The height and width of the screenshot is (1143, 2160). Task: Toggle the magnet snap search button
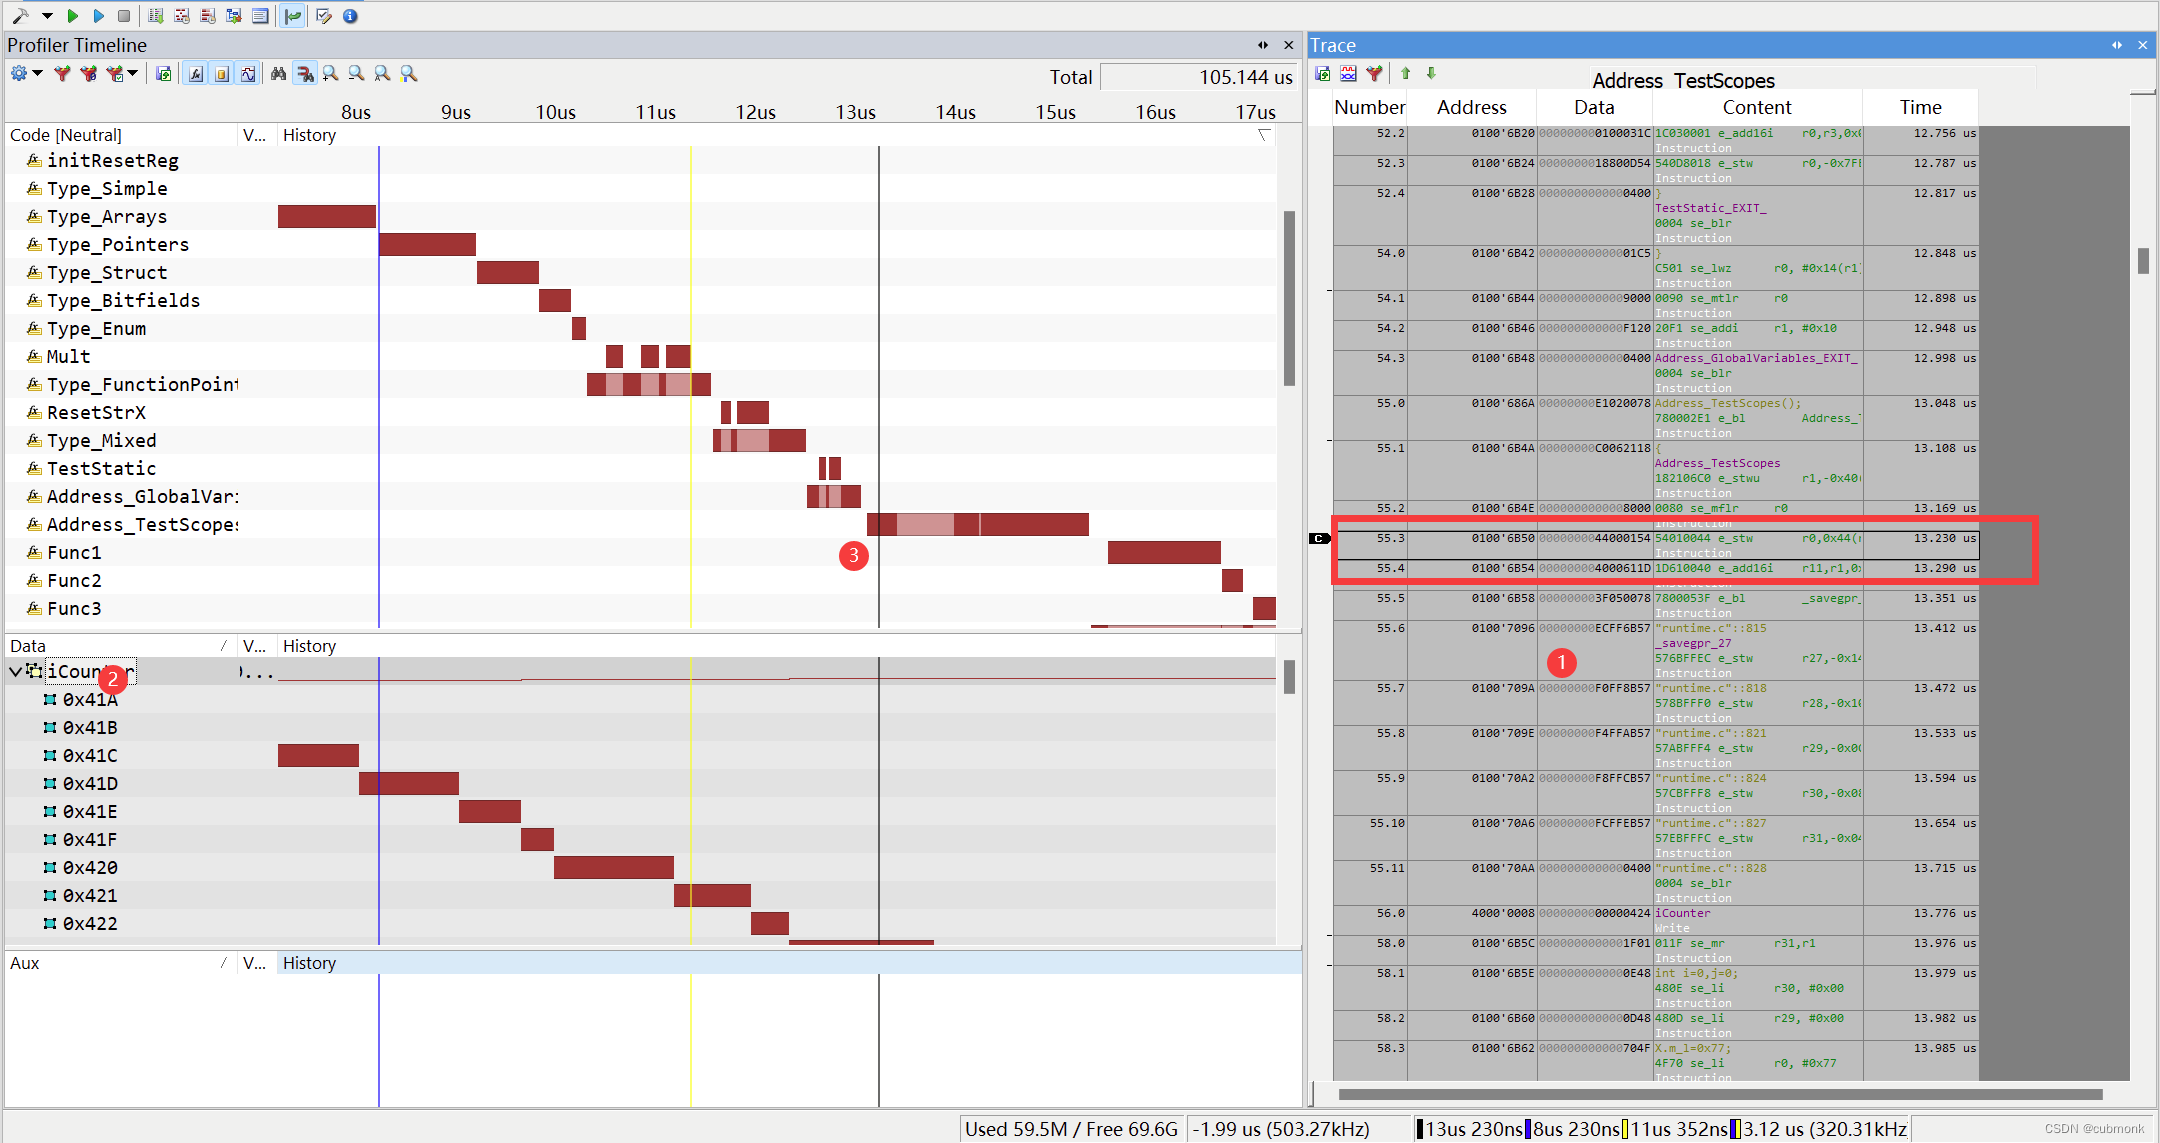pos(305,73)
